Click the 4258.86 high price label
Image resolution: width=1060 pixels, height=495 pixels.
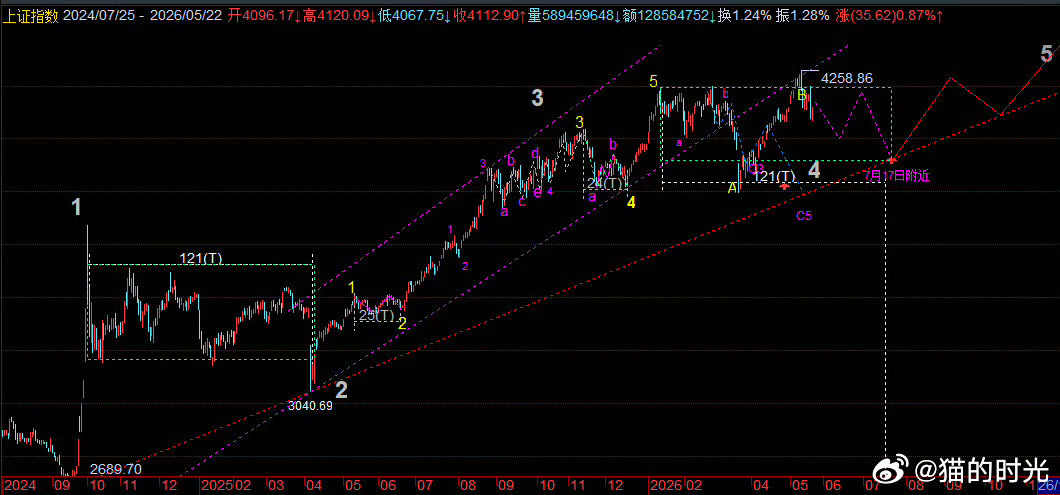pos(846,78)
